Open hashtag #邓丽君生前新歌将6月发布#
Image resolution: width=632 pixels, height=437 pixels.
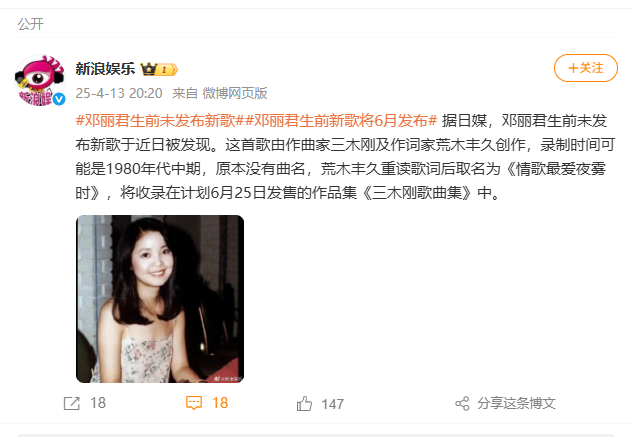(341, 120)
